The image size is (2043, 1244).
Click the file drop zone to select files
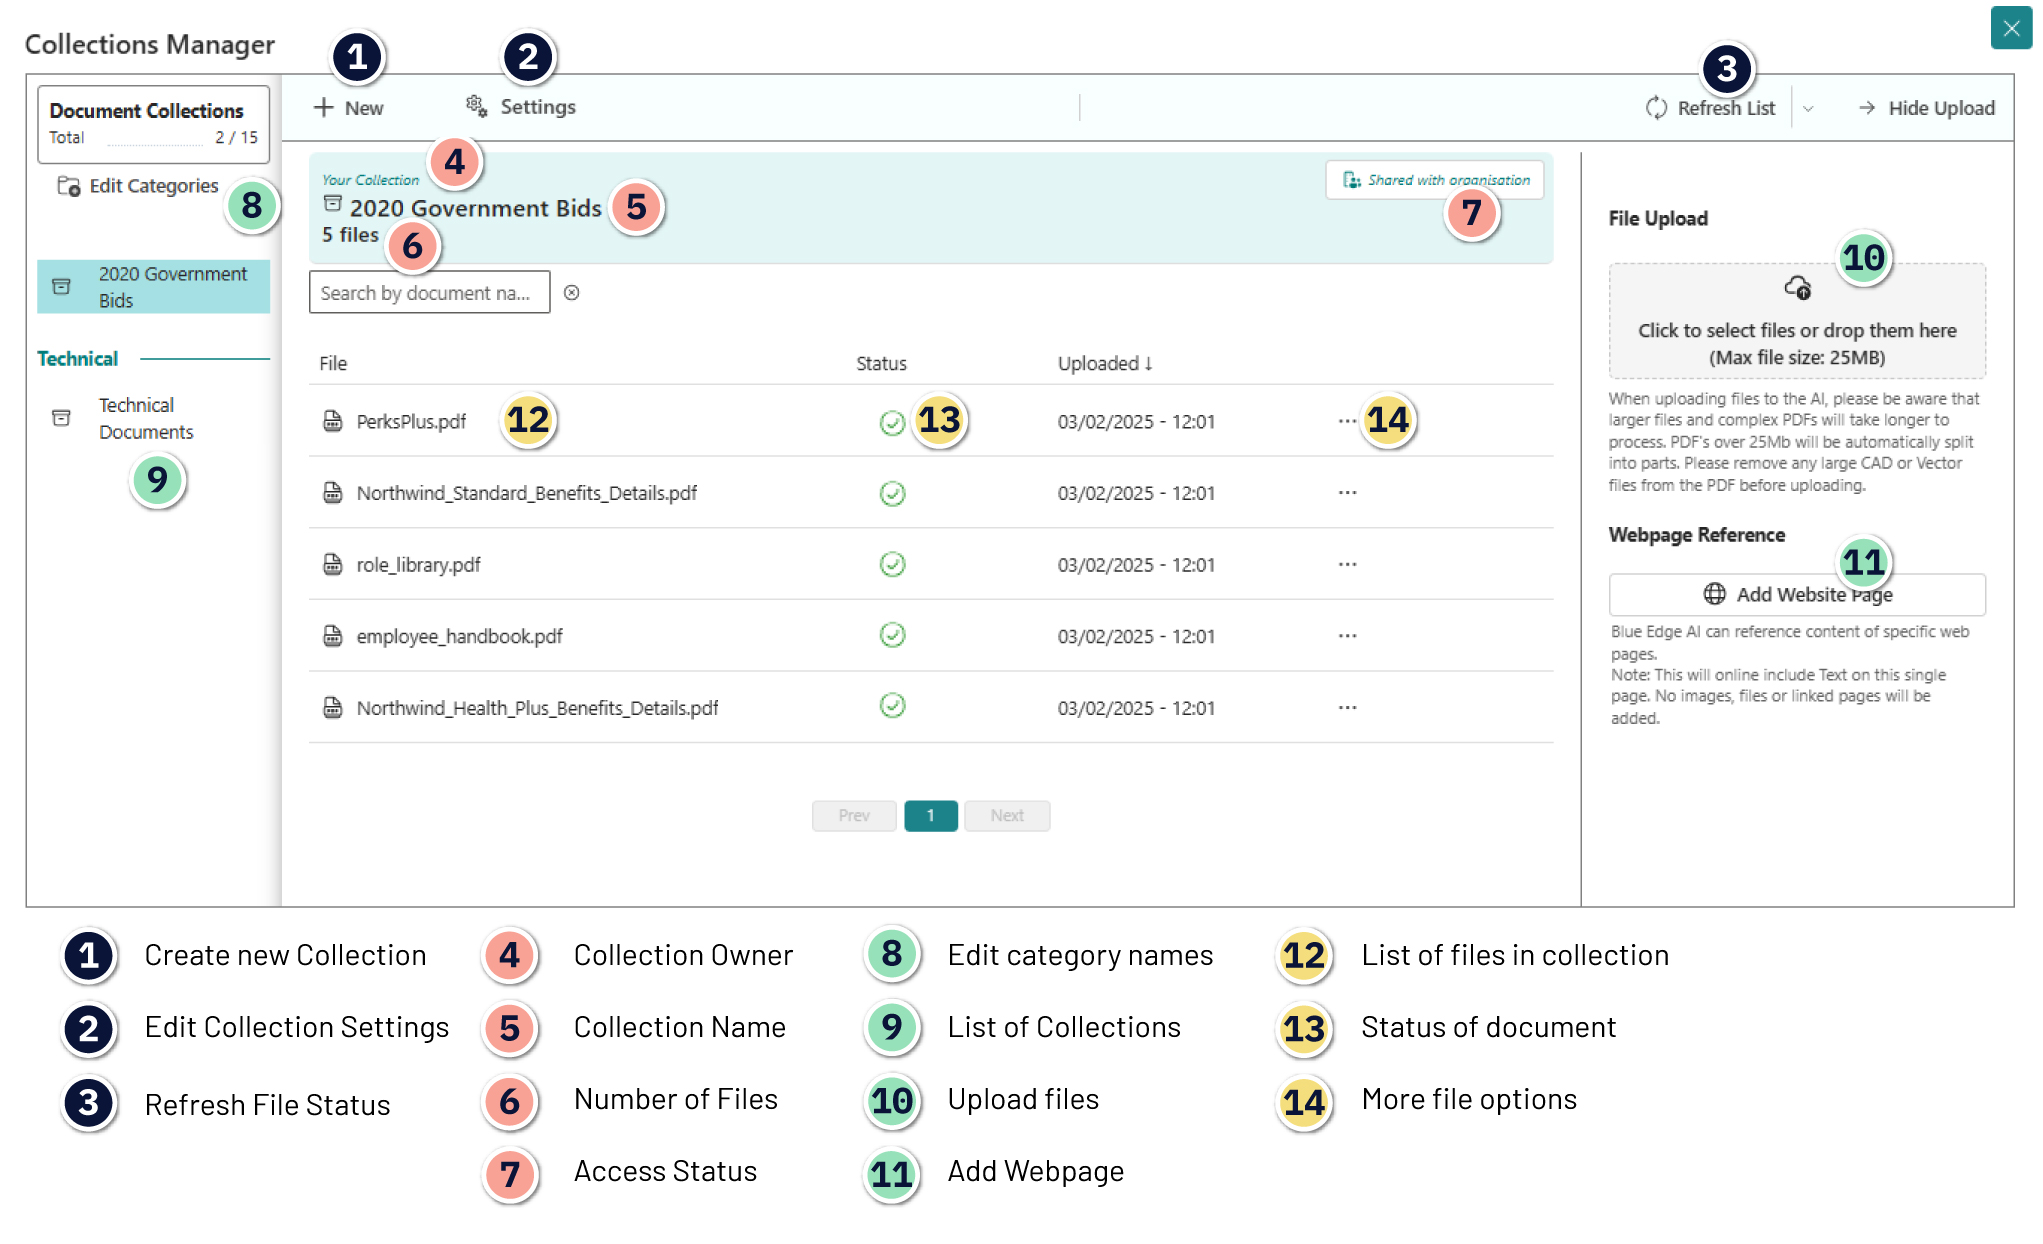1797,321
